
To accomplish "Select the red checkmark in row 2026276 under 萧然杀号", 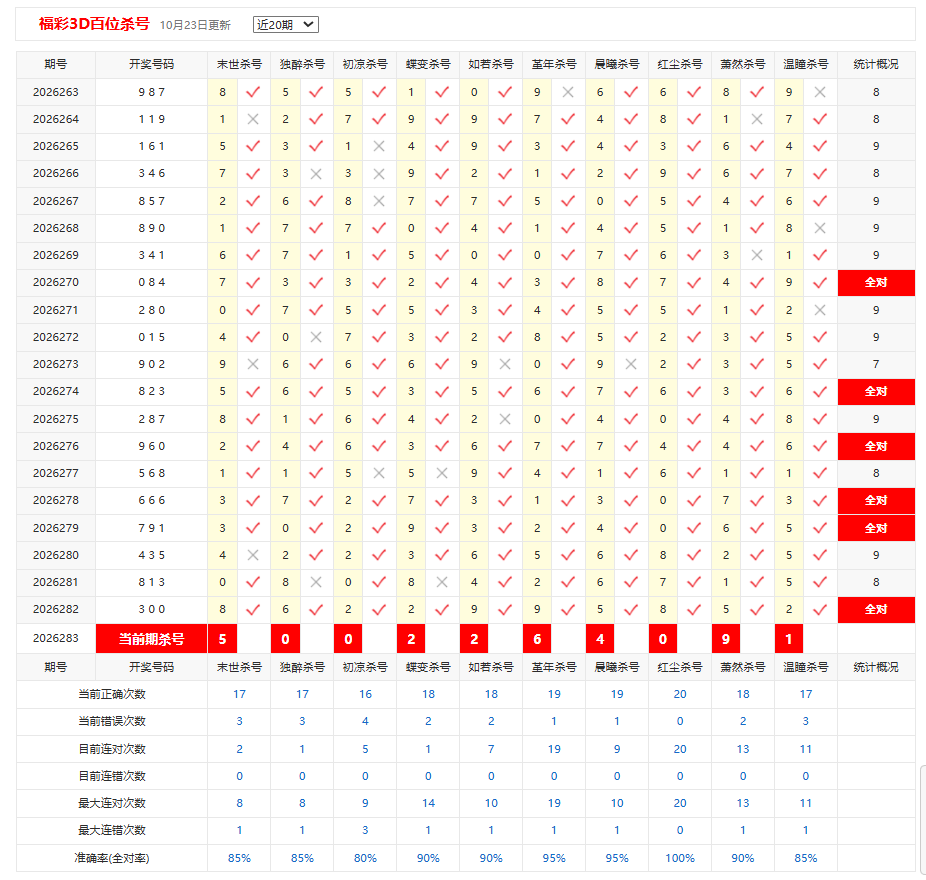I will point(757,446).
